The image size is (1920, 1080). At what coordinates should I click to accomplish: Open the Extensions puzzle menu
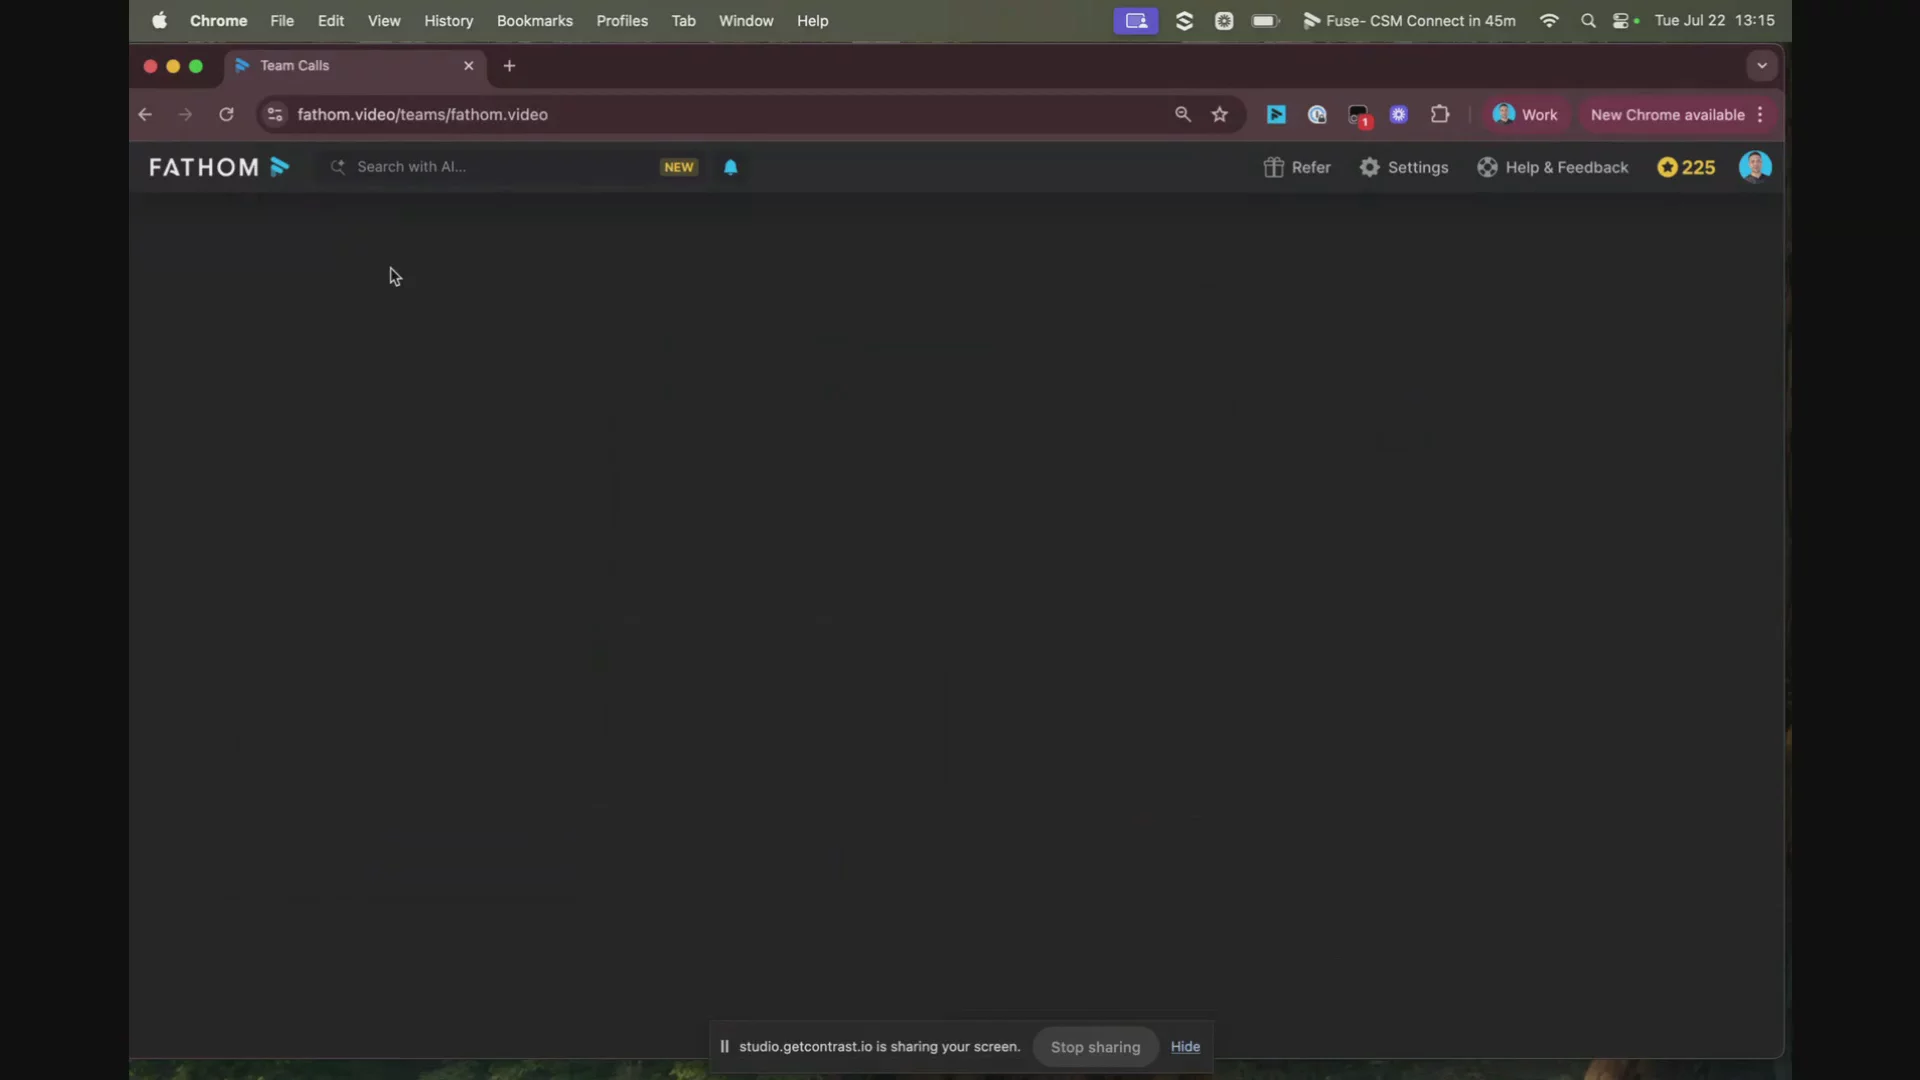click(1440, 114)
